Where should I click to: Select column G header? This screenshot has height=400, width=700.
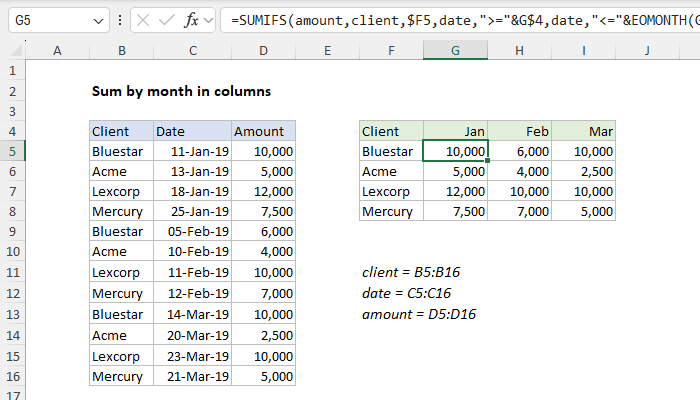coord(455,50)
